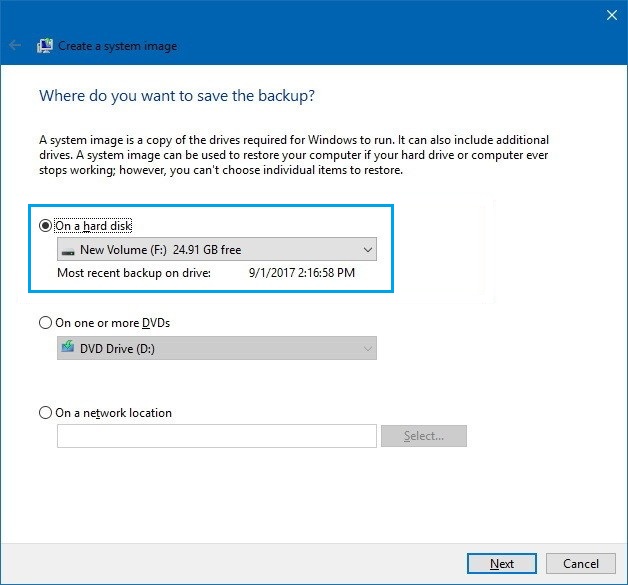Screen dimensions: 628x585
Task: Click the network location path field
Action: tap(217, 436)
